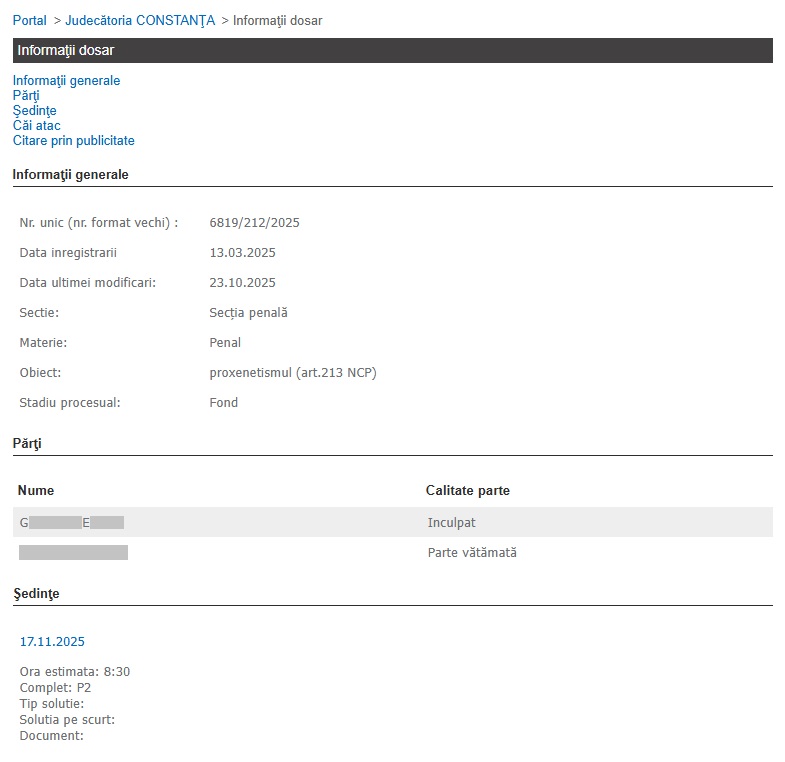Image resolution: width=785 pixels, height=762 pixels.
Task: Click the Calitate parte column header
Action: tap(467, 490)
